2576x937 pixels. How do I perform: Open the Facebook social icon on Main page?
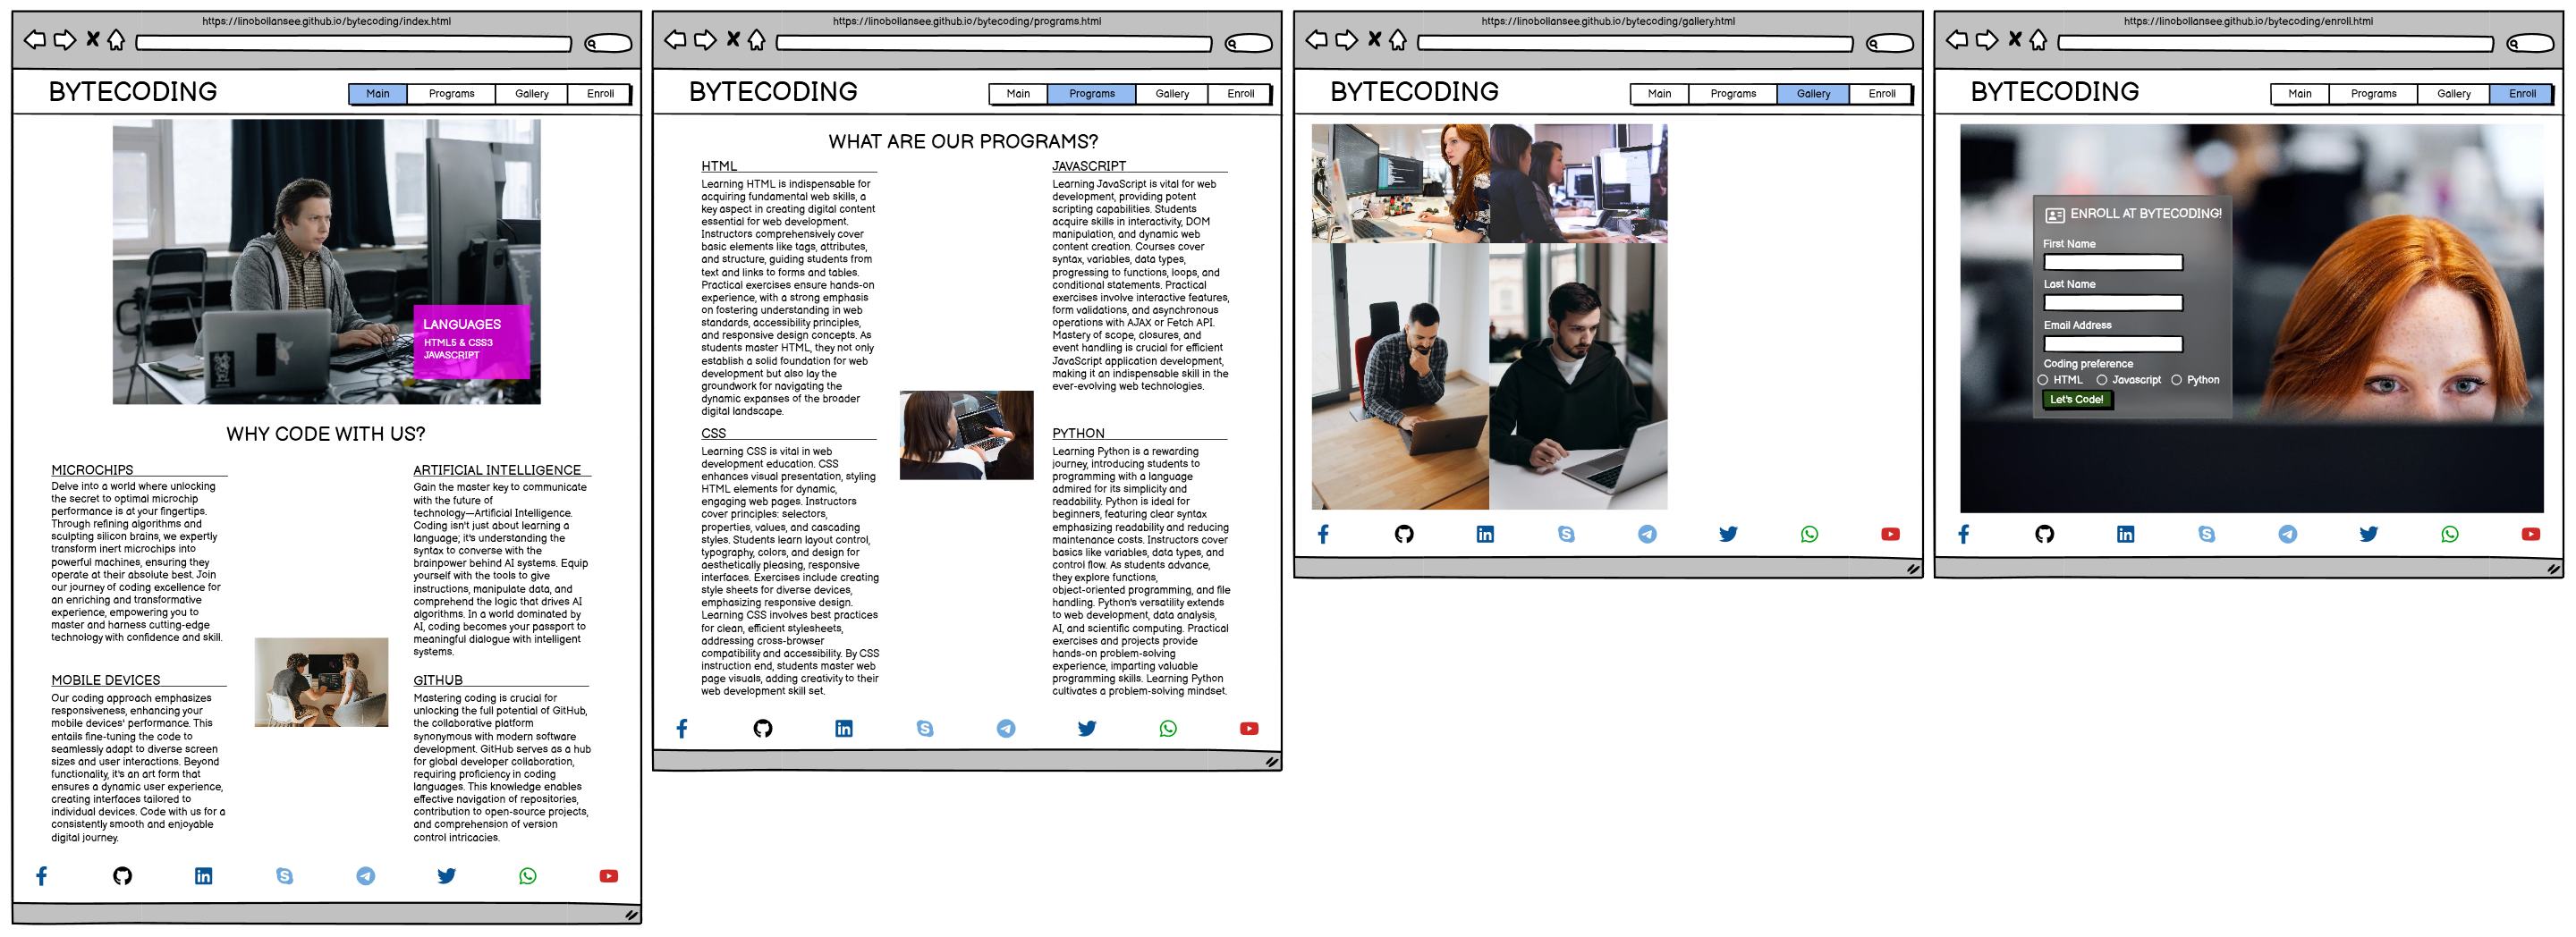tap(42, 876)
